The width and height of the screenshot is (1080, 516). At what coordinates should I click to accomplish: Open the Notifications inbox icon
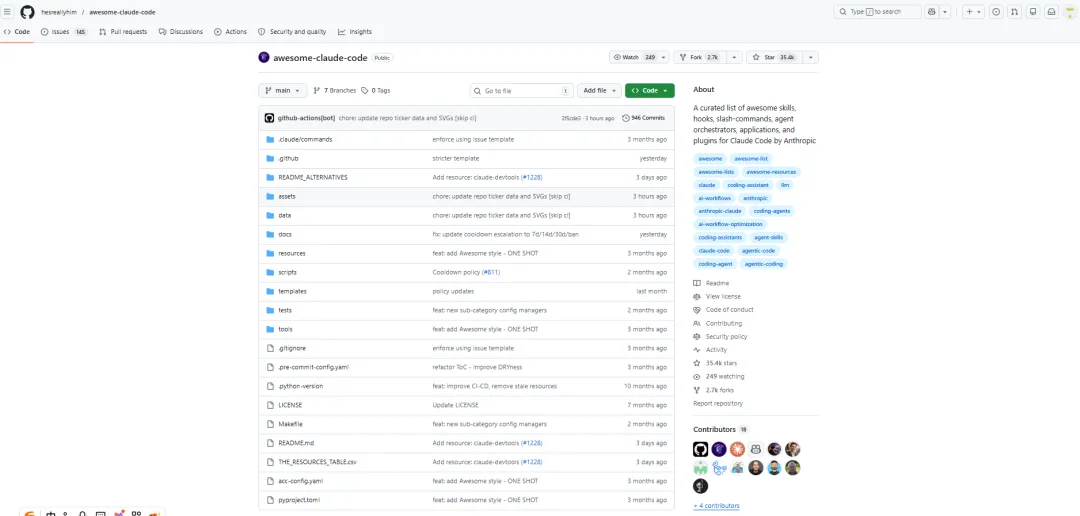(1052, 12)
